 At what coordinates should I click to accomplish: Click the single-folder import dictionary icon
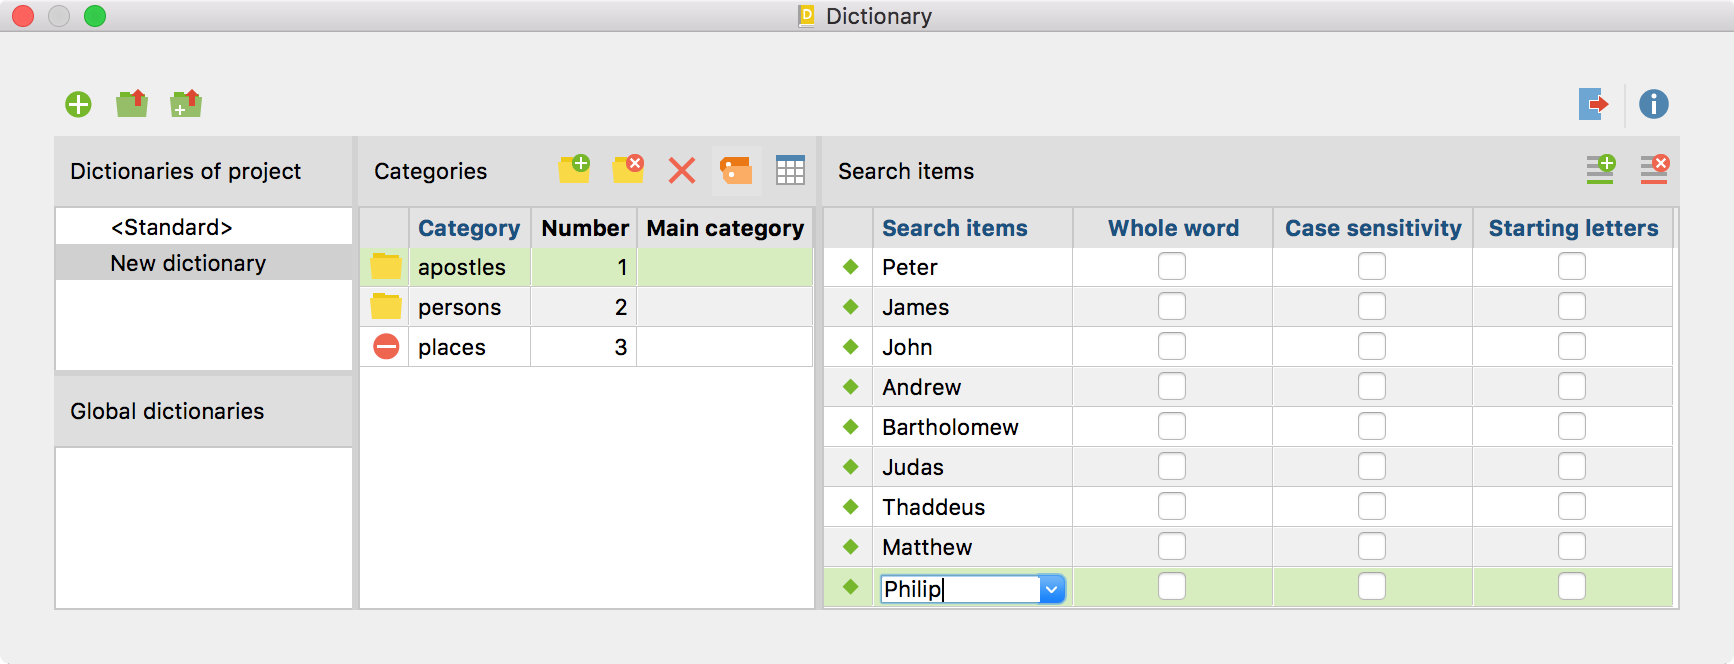coord(132,103)
